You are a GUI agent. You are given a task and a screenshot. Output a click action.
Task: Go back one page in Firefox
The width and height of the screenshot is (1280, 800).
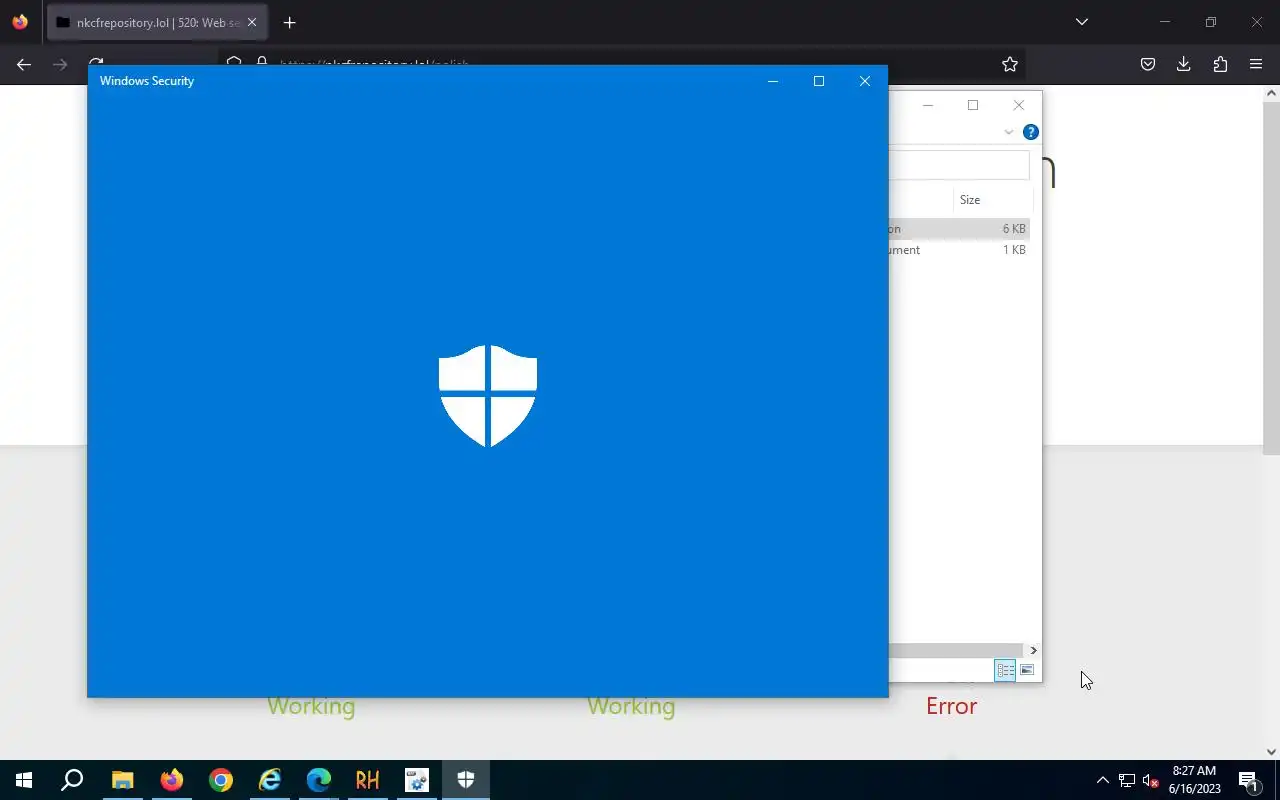pyautogui.click(x=24, y=64)
